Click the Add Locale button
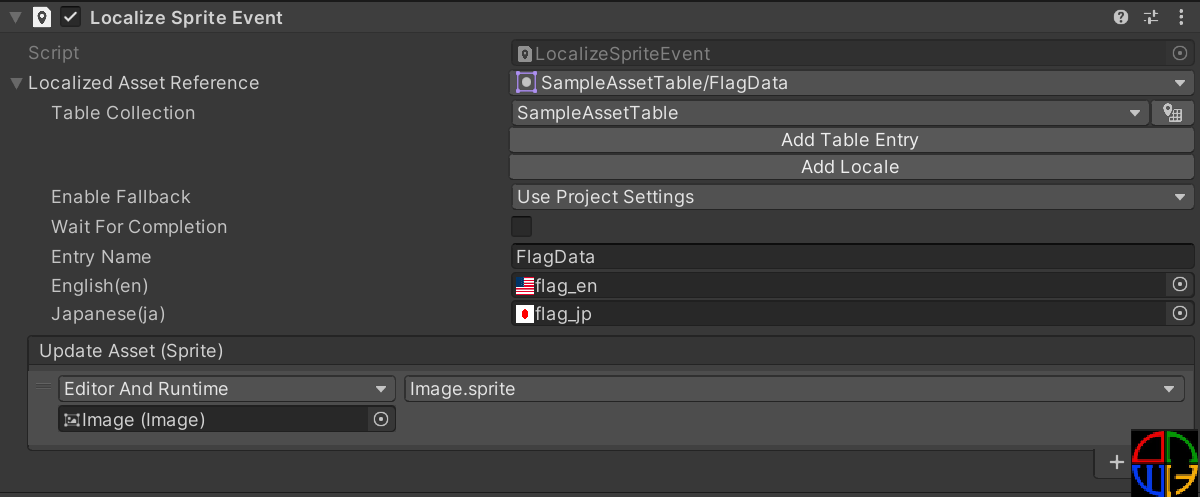The image size is (1200, 497). tap(851, 167)
